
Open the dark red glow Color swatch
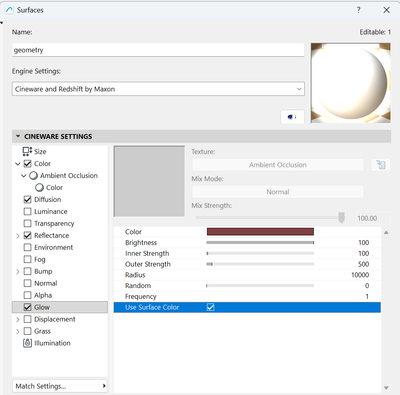[x=260, y=232]
